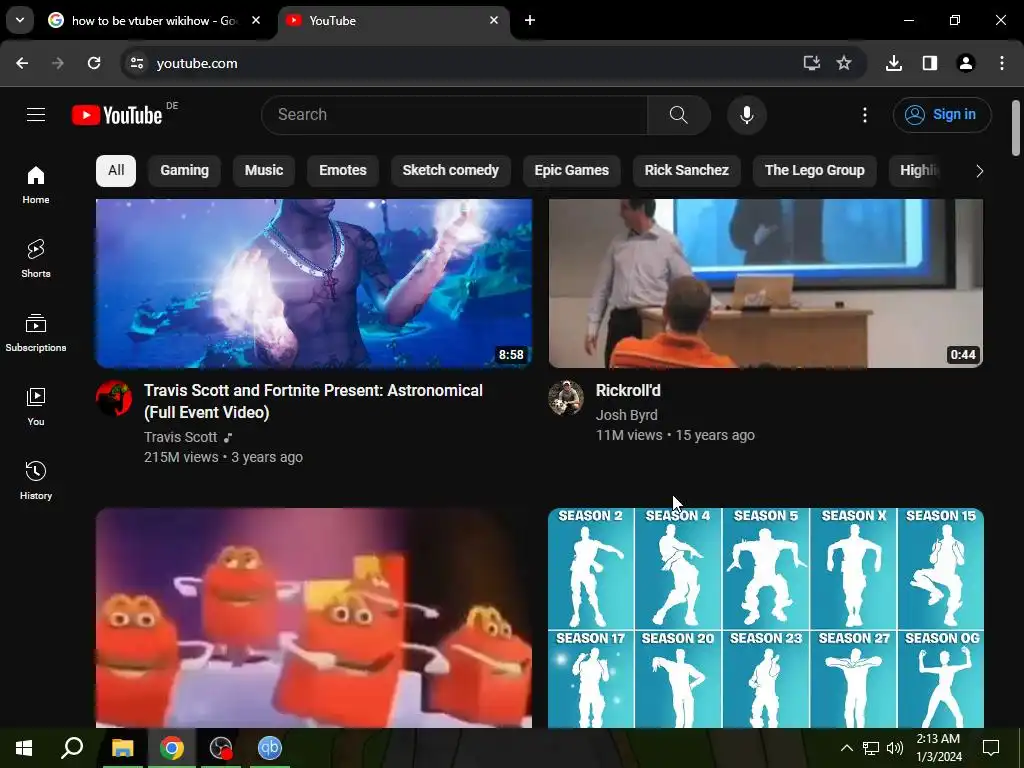Open the Fortnite season emotes thumbnail
This screenshot has height=768, width=1024.
pyautogui.click(x=765, y=618)
